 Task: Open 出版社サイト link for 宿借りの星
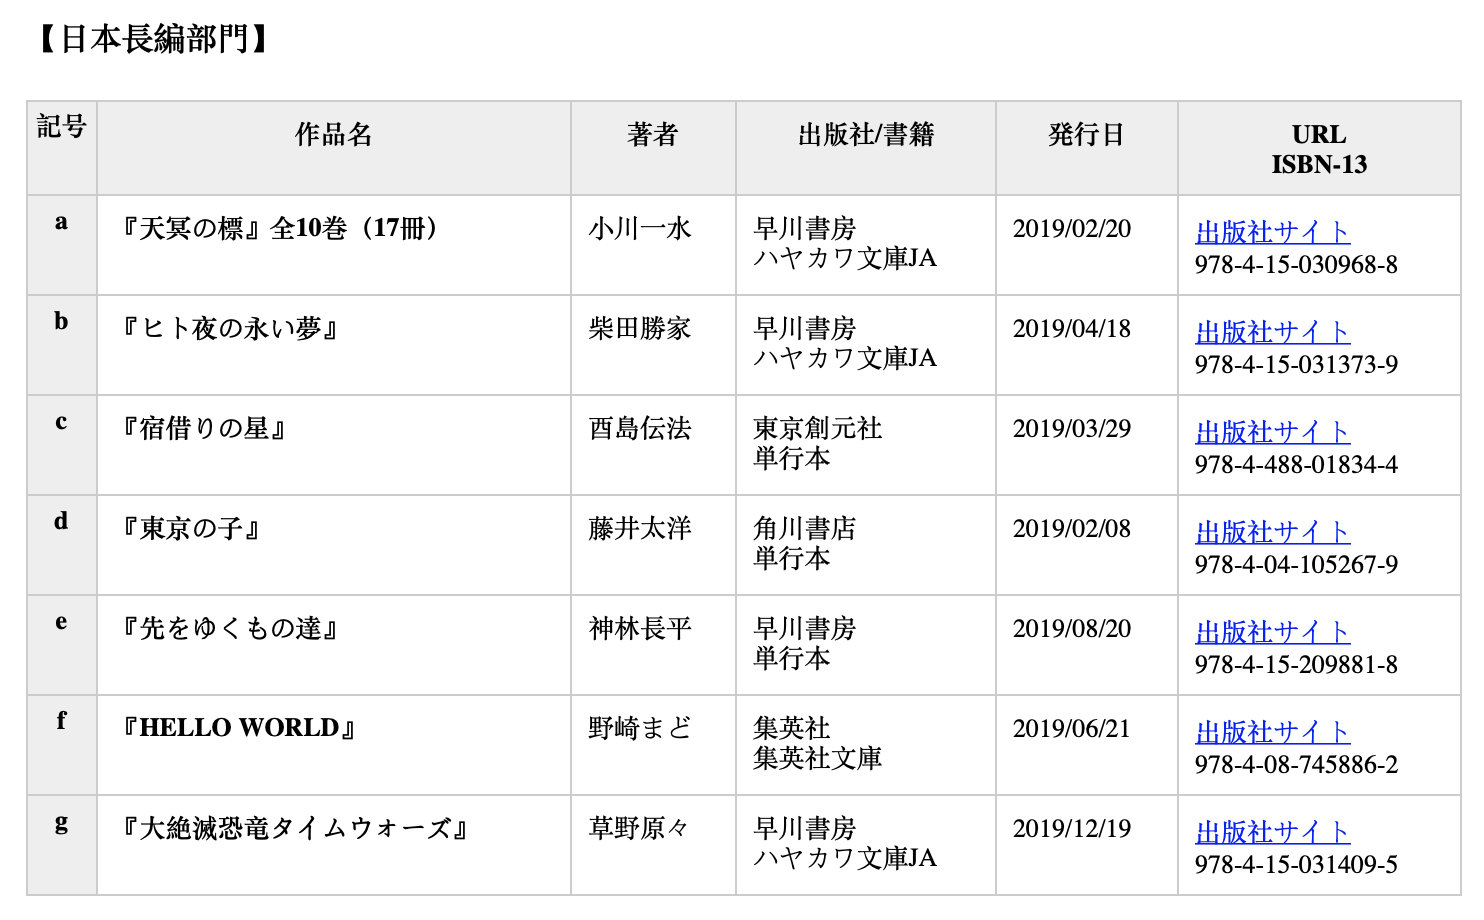(x=1272, y=432)
